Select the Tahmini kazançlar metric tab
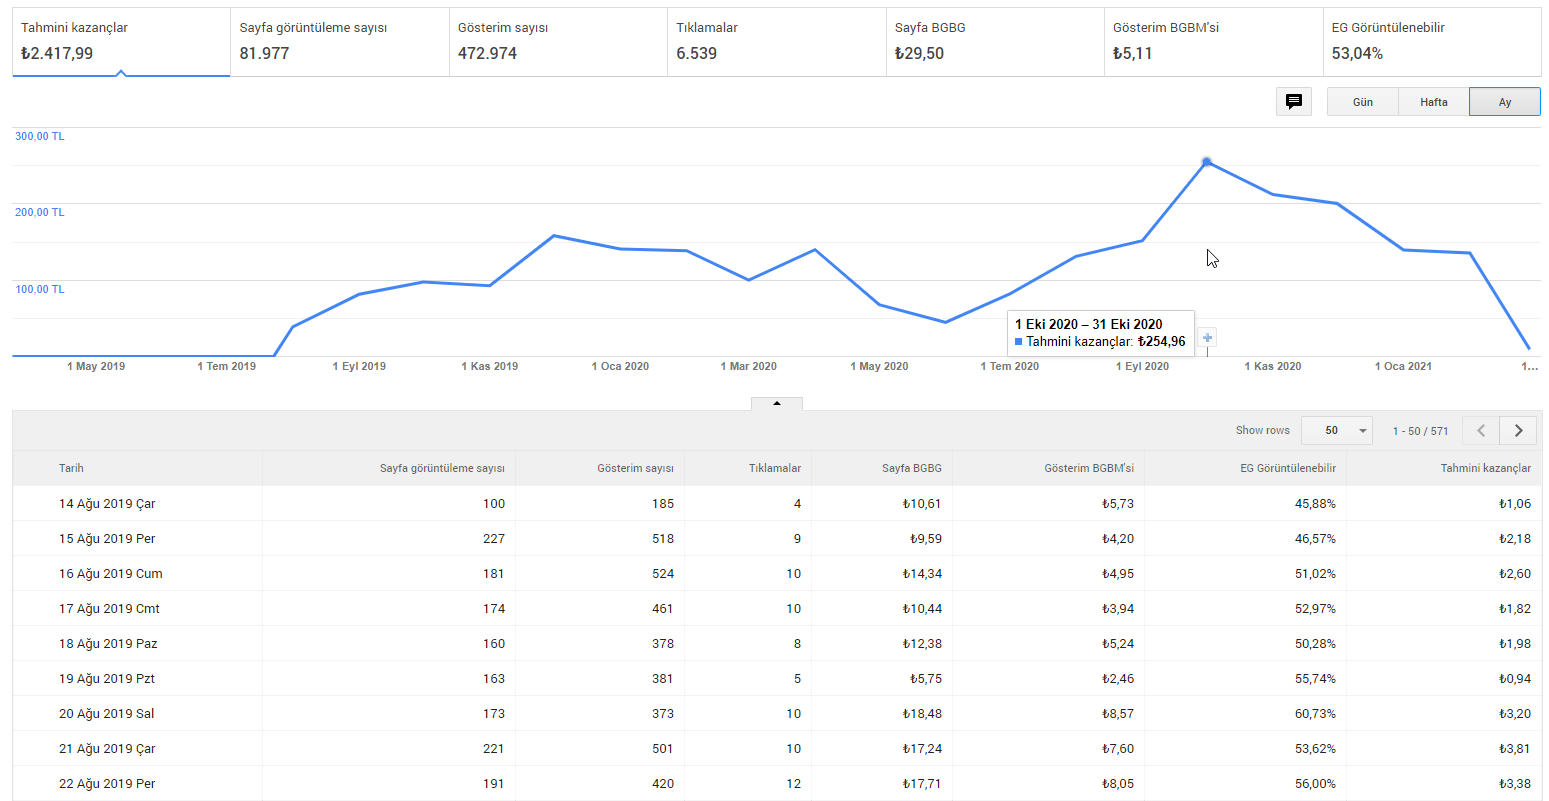The width and height of the screenshot is (1549, 801). (x=121, y=42)
